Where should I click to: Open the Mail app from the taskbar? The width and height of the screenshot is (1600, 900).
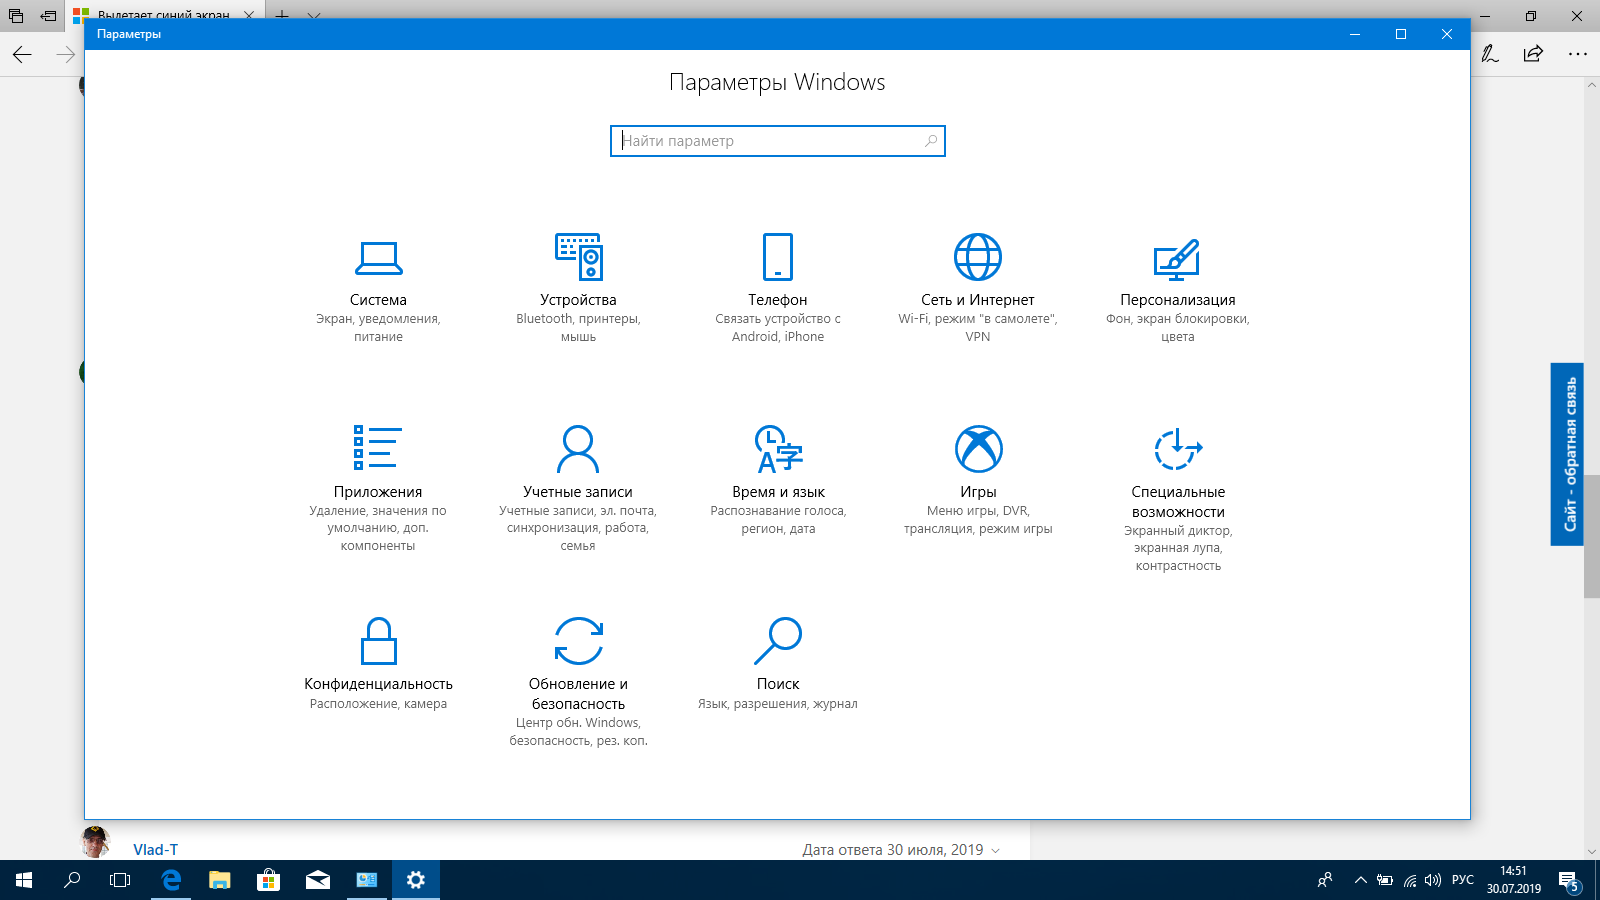pos(318,880)
